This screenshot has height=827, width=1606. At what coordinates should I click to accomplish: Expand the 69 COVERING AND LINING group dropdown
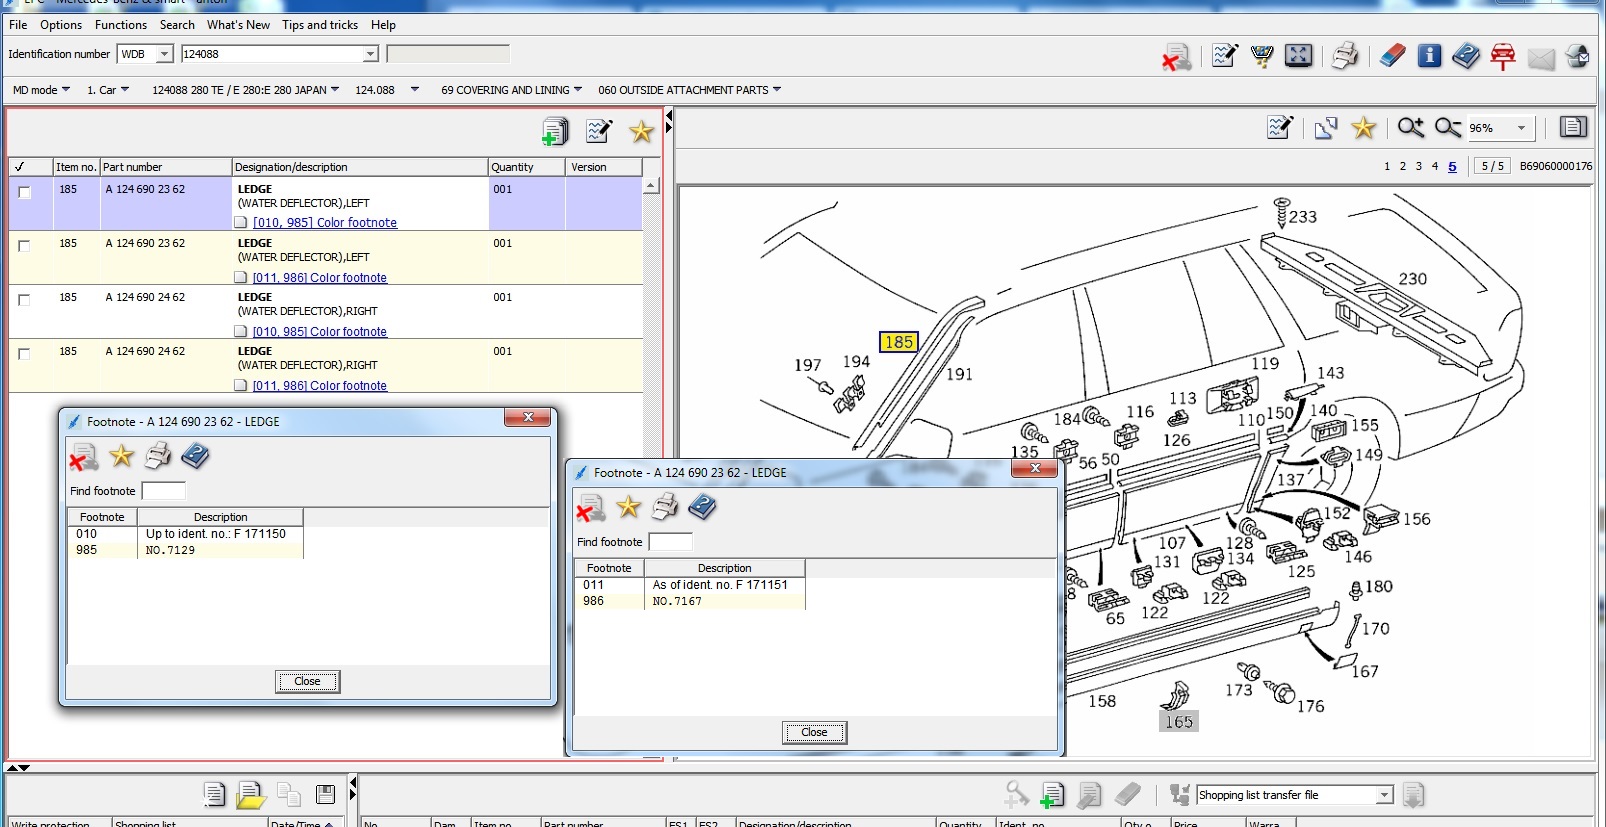[x=578, y=90]
